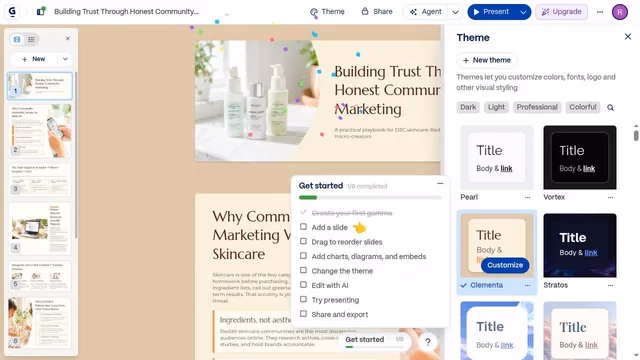Click the Share button label

coord(382,12)
